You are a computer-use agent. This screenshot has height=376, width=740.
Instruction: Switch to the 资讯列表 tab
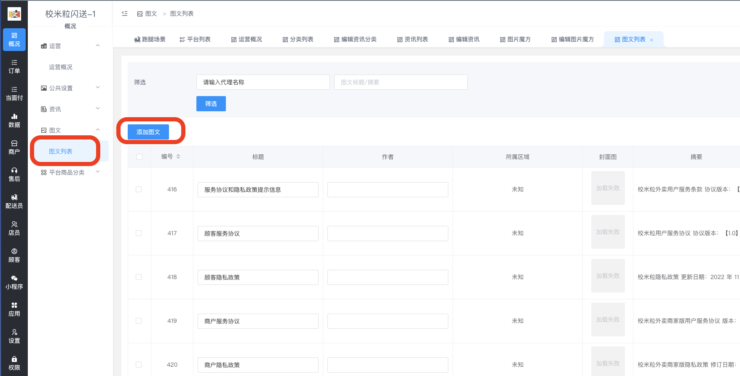(x=412, y=40)
